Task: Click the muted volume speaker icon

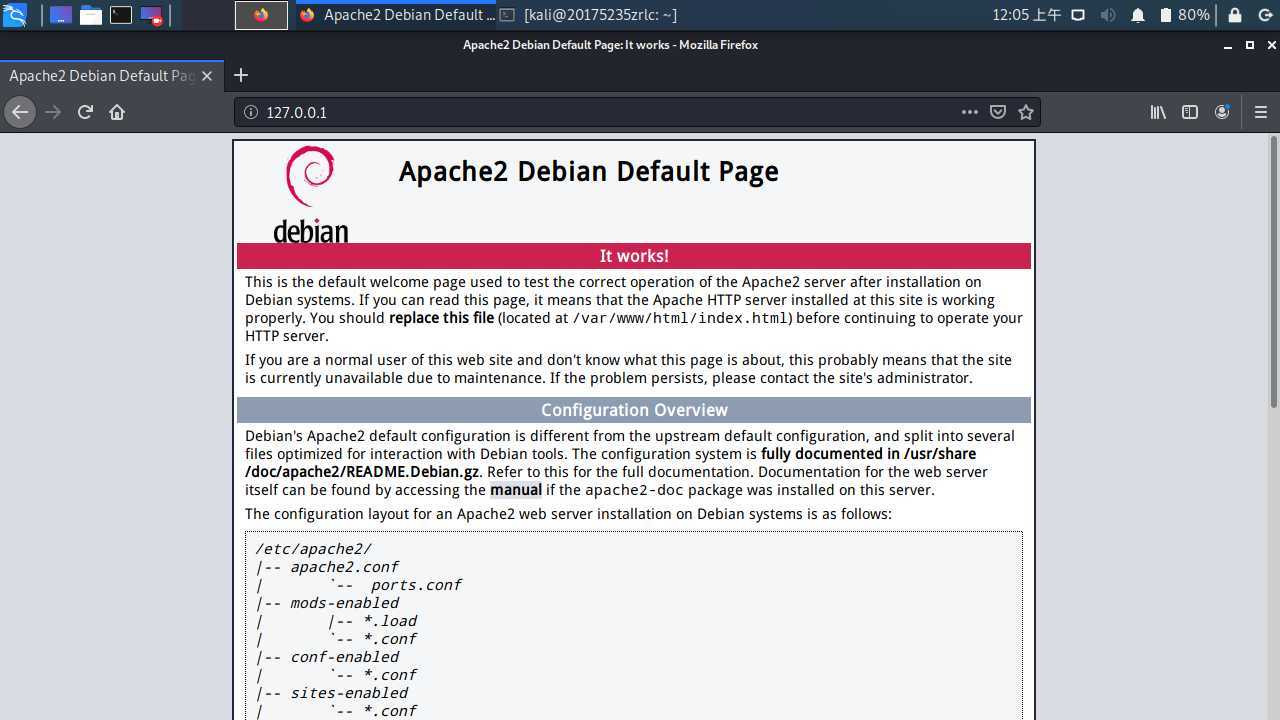Action: tap(1108, 15)
